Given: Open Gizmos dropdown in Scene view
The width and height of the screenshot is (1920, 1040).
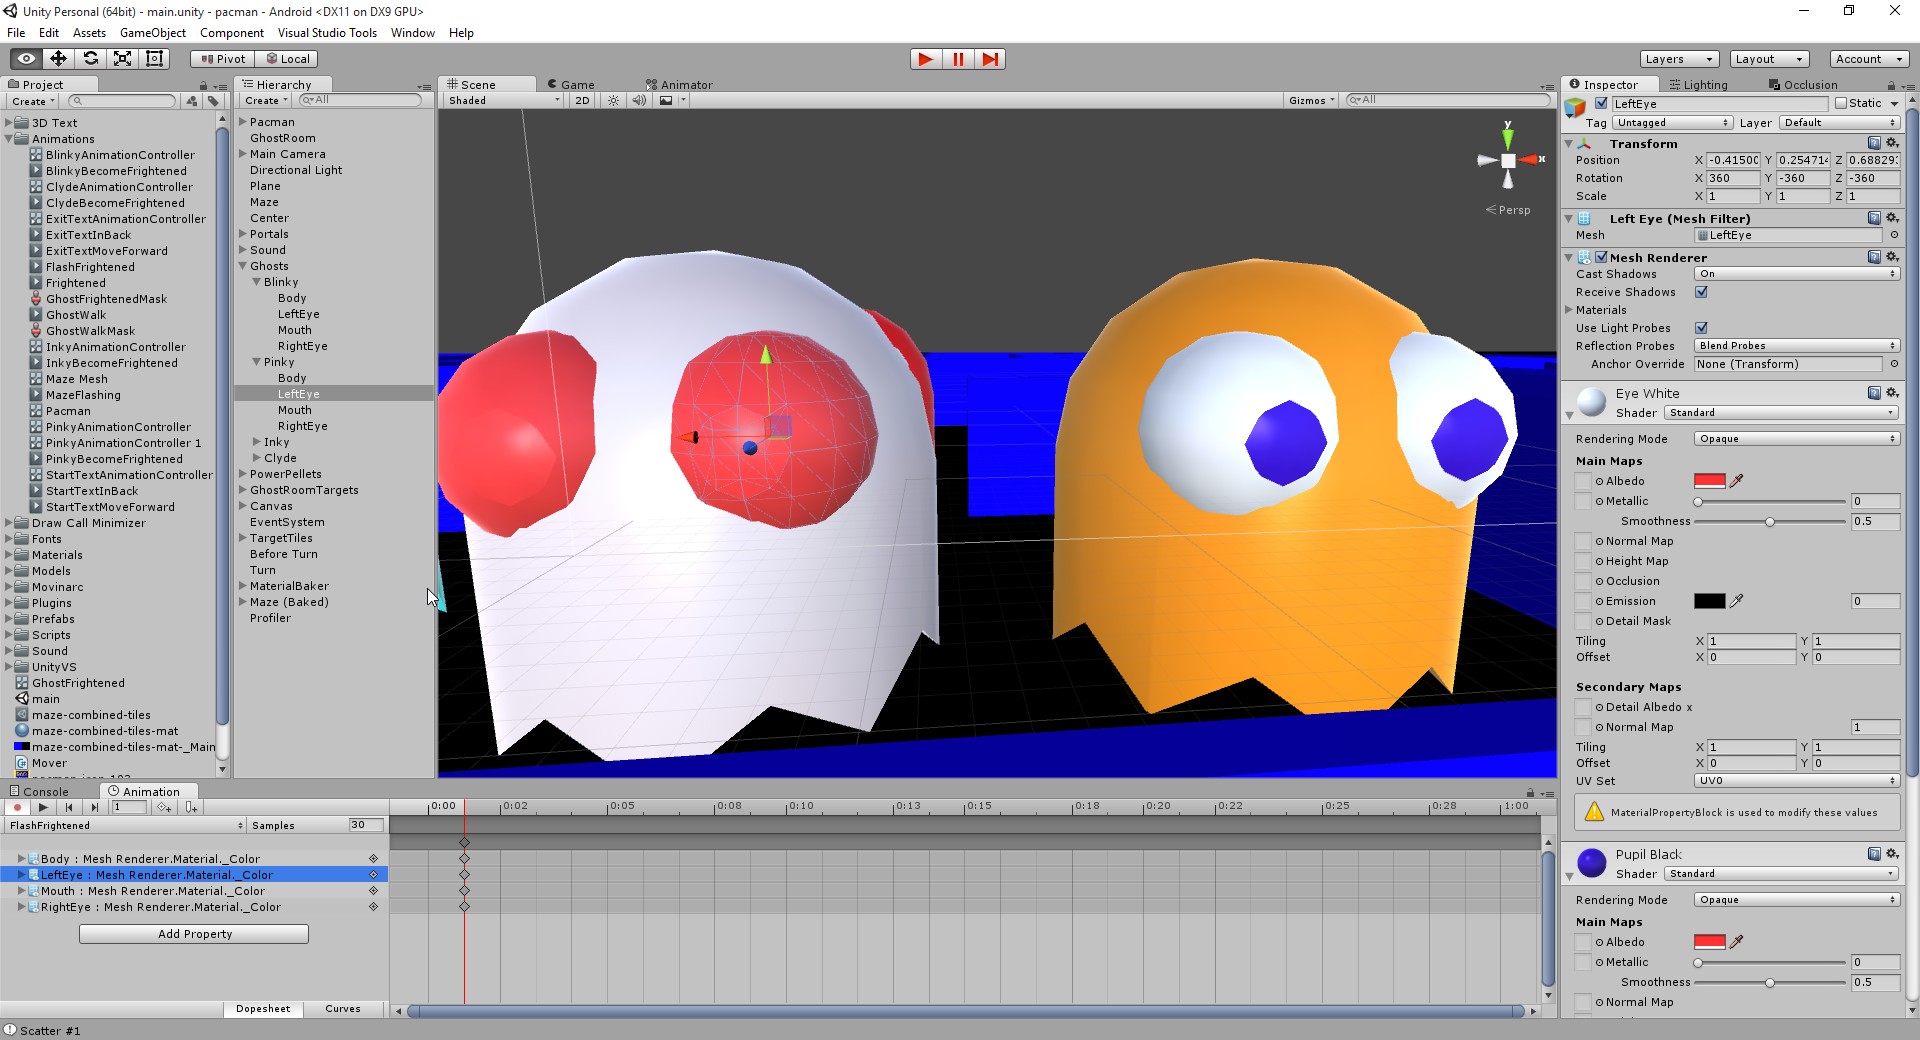Looking at the screenshot, I should (1312, 101).
